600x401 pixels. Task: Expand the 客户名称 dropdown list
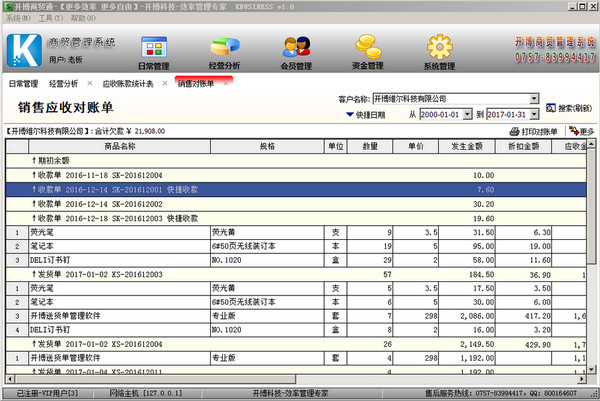534,99
